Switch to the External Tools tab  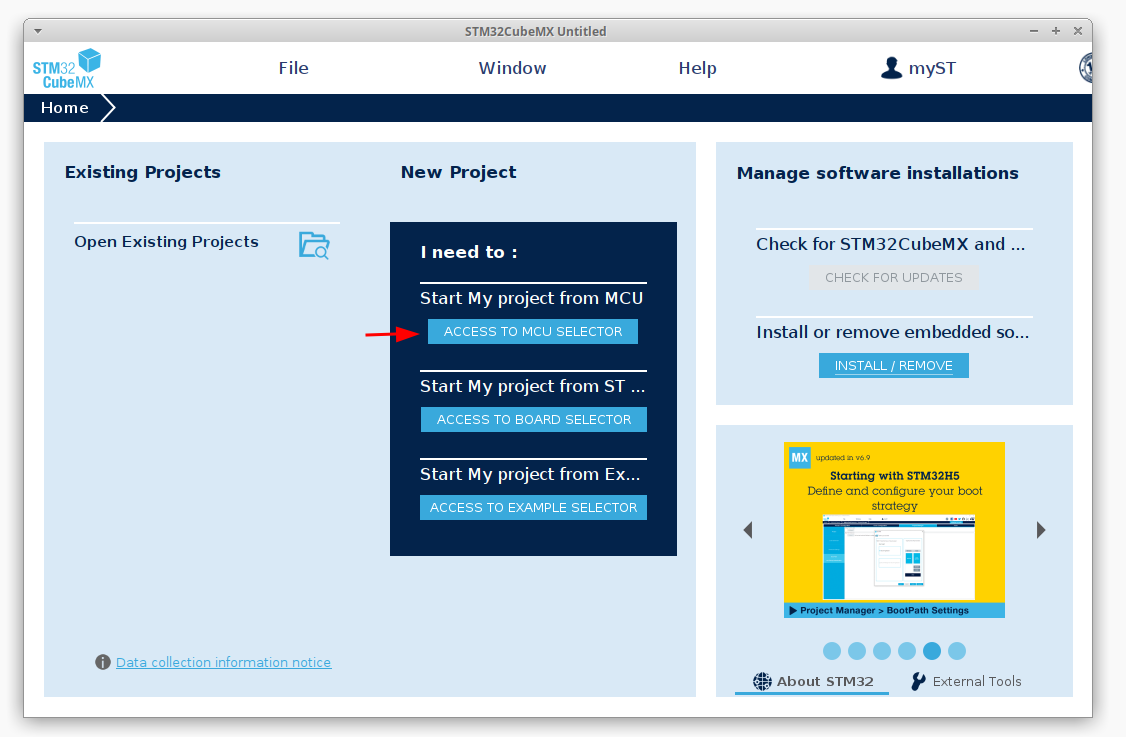click(x=966, y=682)
